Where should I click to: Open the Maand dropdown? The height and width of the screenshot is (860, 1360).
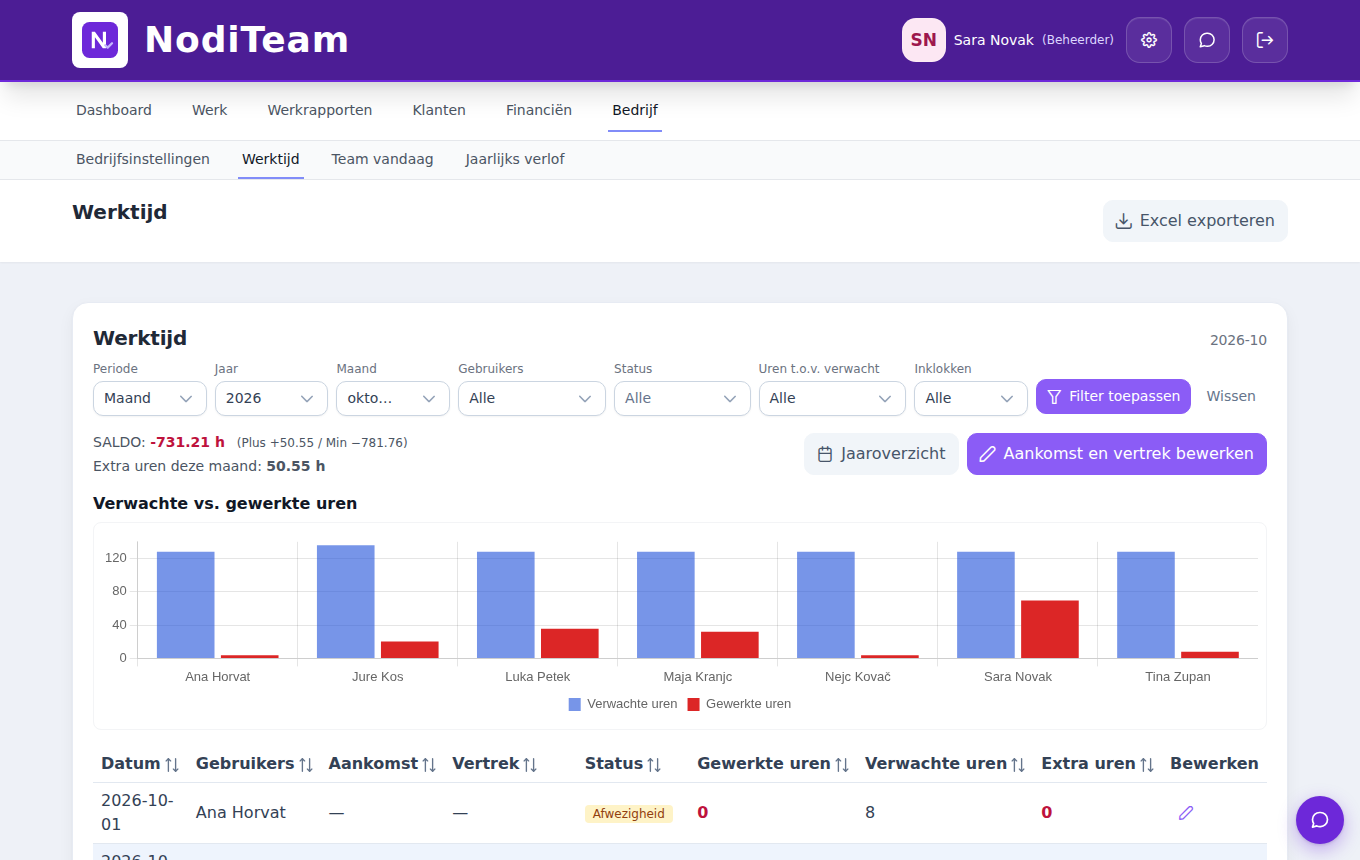(393, 398)
